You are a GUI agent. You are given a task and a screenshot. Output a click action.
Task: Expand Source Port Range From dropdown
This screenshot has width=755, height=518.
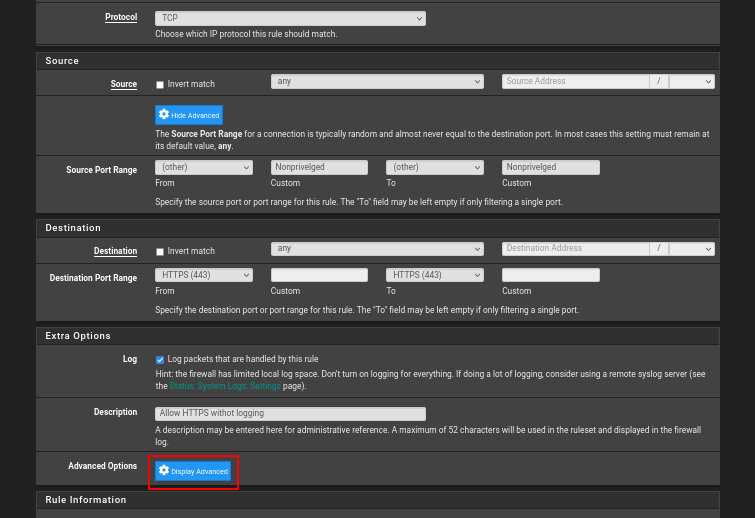click(204, 167)
